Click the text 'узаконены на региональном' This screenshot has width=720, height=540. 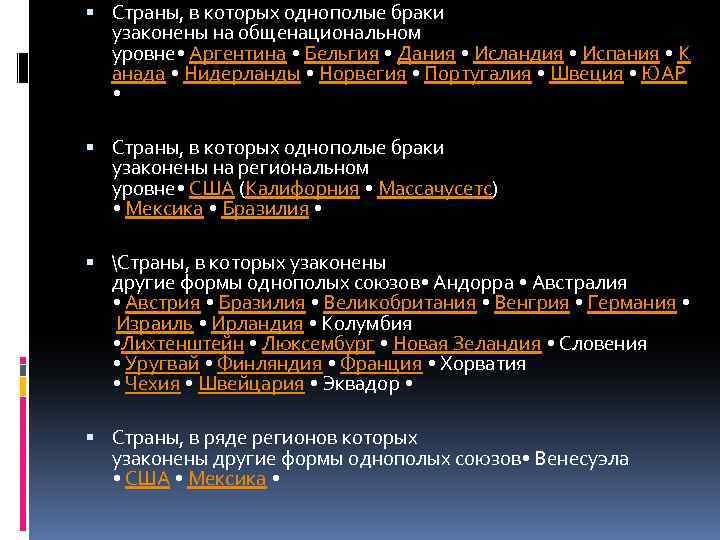pos(240,168)
